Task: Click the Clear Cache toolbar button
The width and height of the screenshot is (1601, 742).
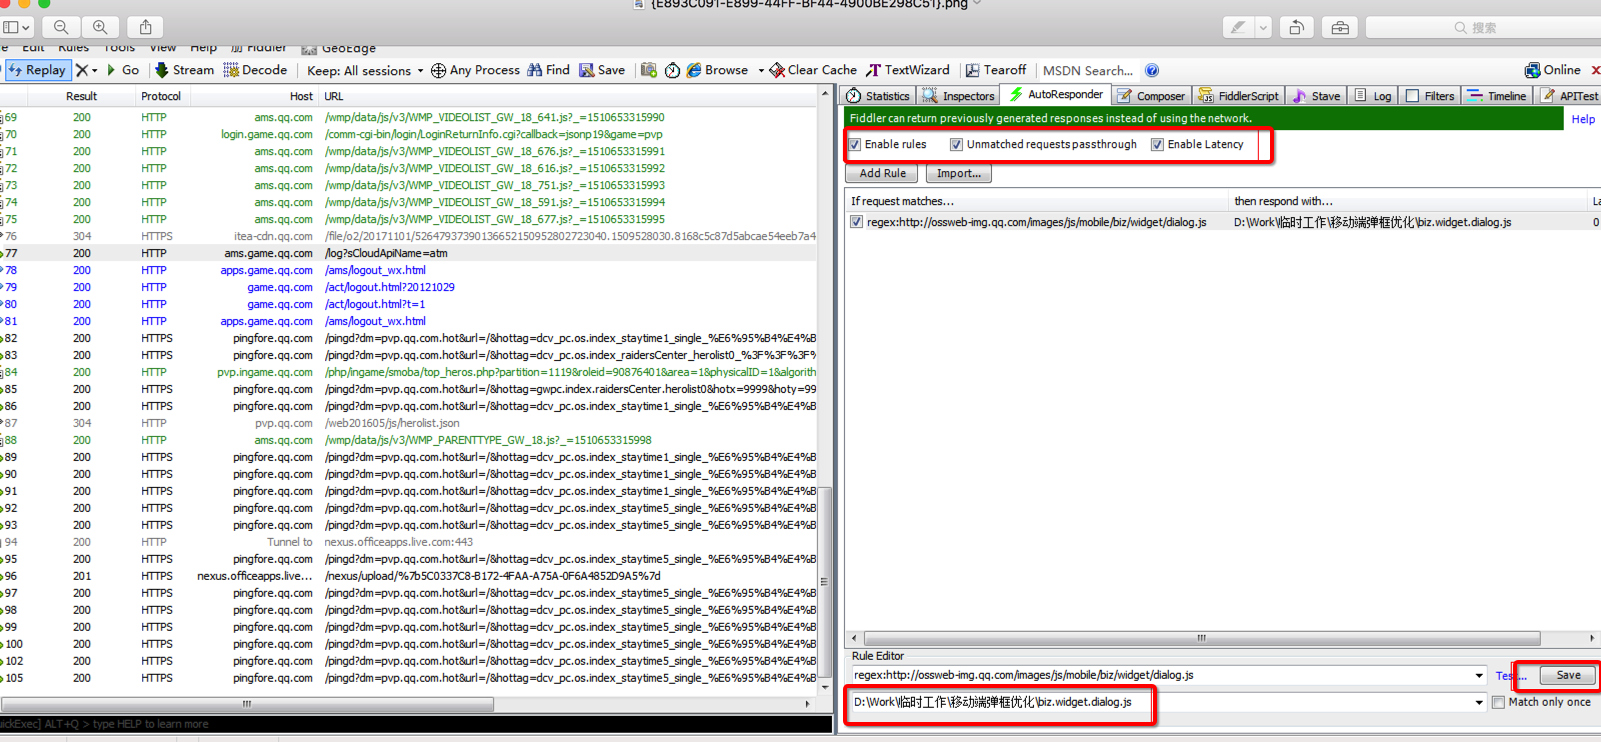Action: pos(813,70)
